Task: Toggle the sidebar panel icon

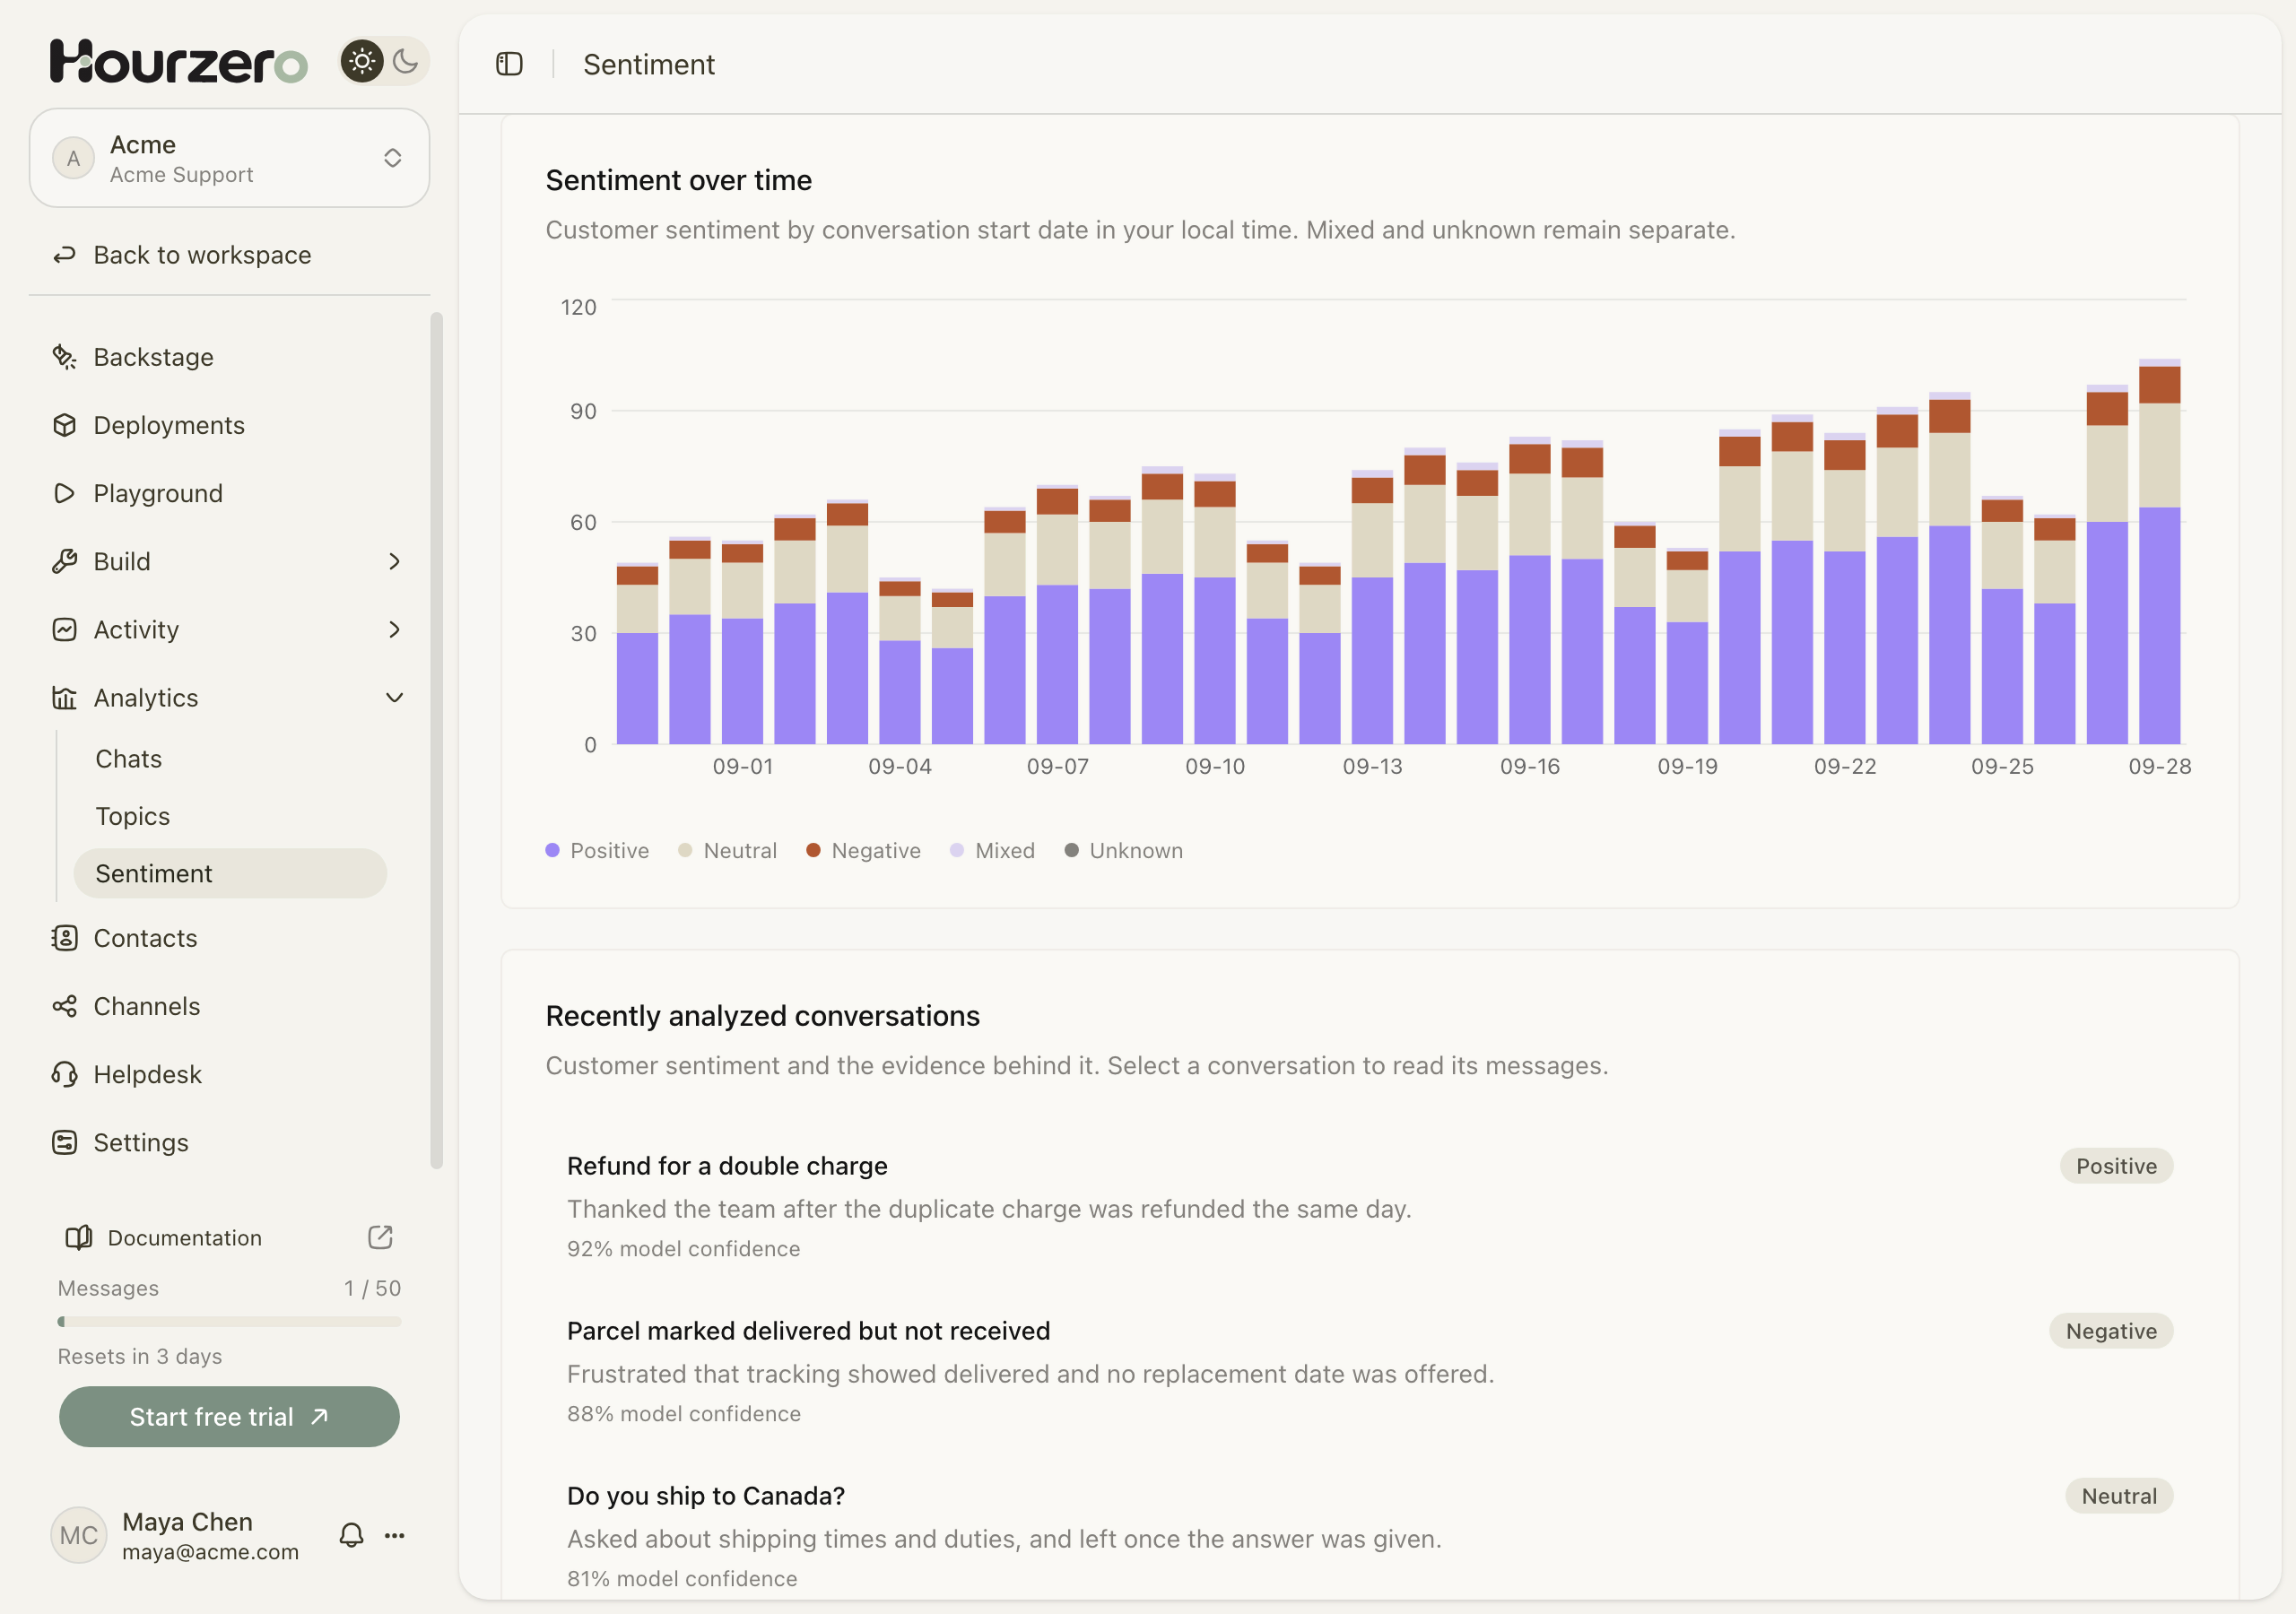Action: click(x=509, y=64)
